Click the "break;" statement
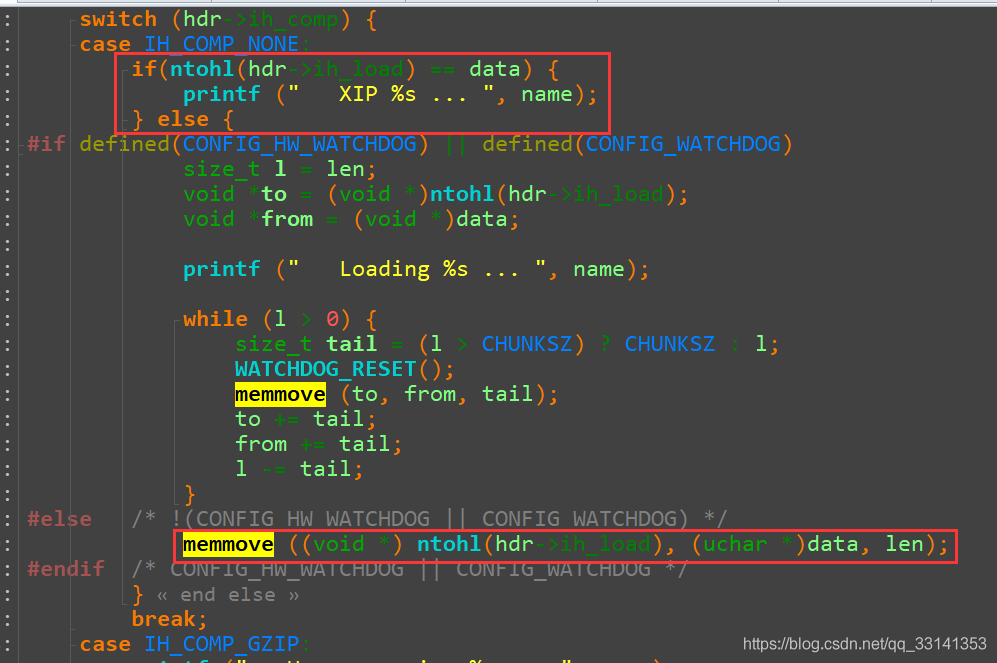997x663 pixels. (170, 619)
